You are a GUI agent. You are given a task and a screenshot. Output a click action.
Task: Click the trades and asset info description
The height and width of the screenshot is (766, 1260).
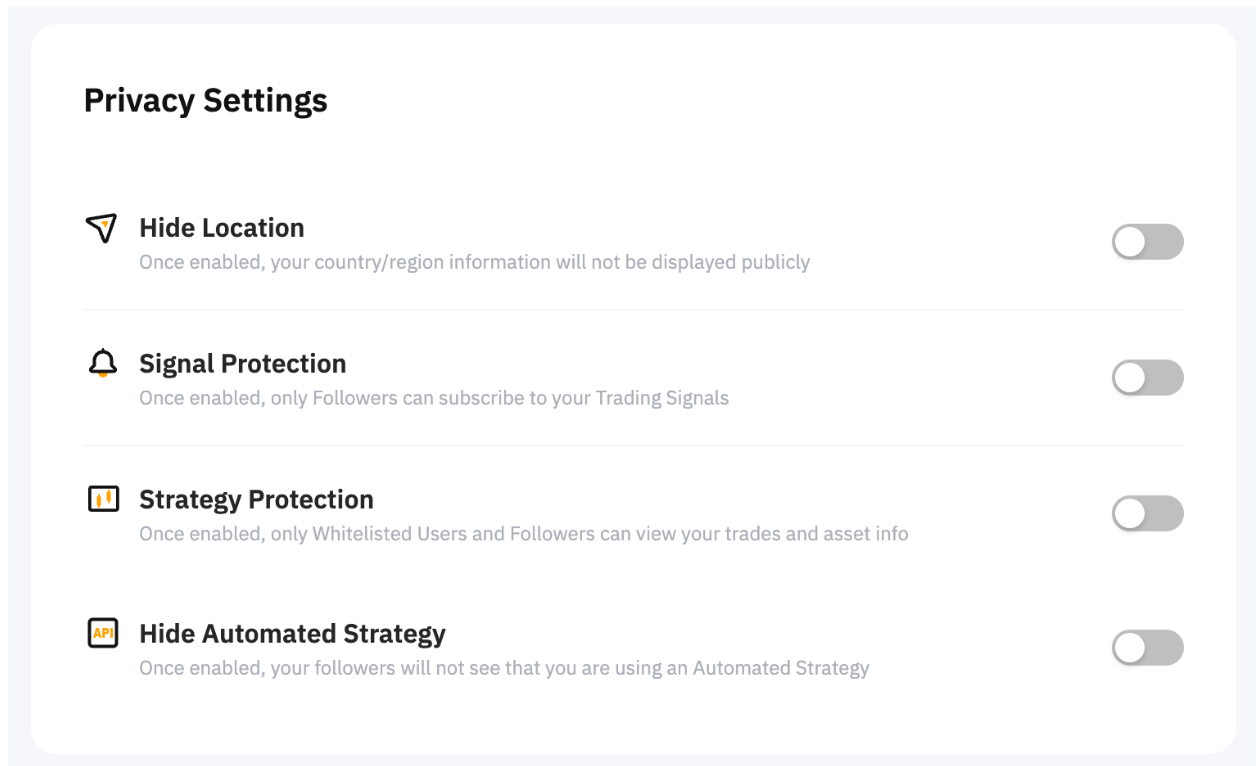click(x=523, y=534)
